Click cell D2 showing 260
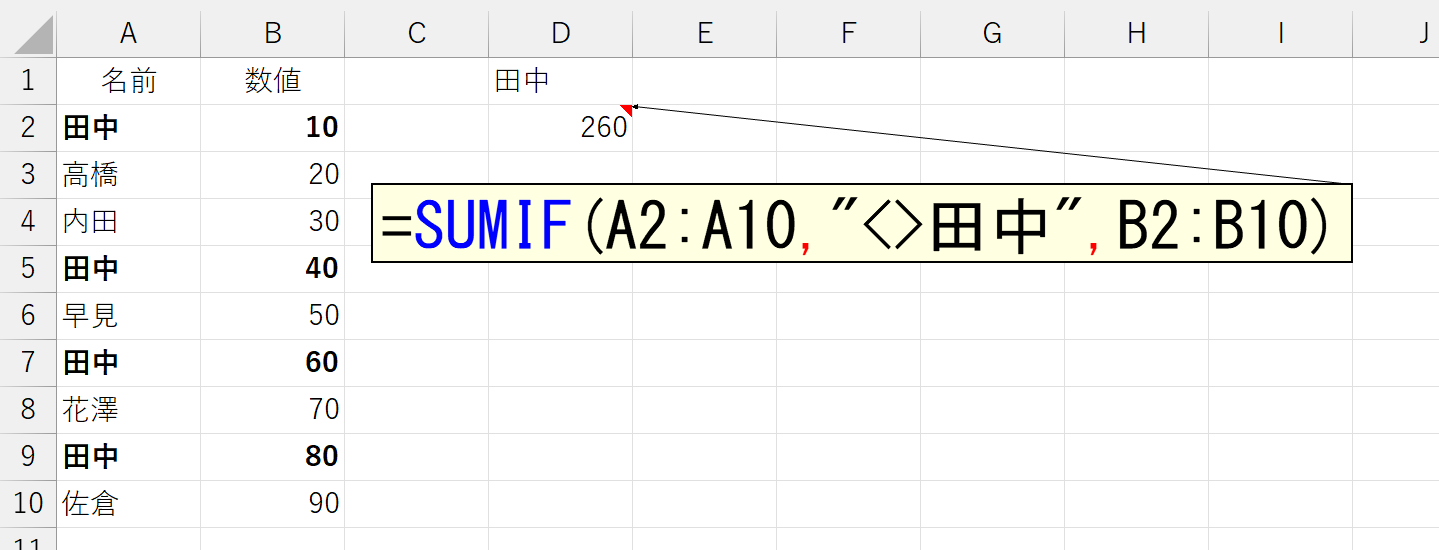Screen dimensions: 1439x550 pyautogui.click(x=560, y=128)
